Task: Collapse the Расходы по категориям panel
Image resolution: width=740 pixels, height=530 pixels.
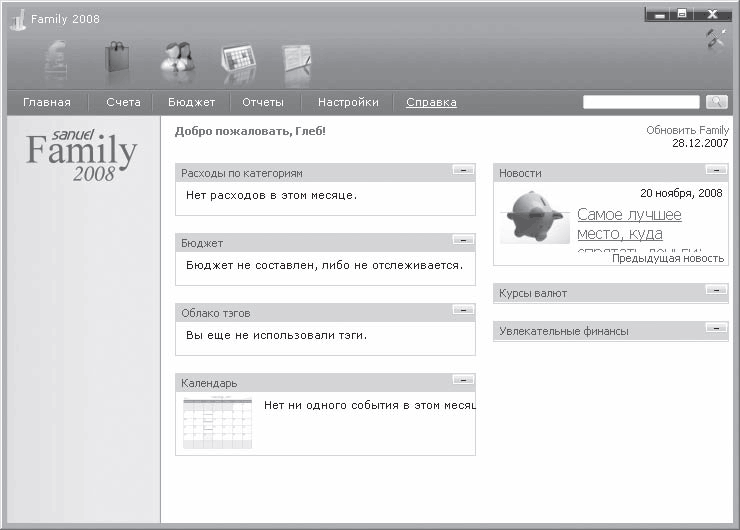Action: (x=462, y=170)
